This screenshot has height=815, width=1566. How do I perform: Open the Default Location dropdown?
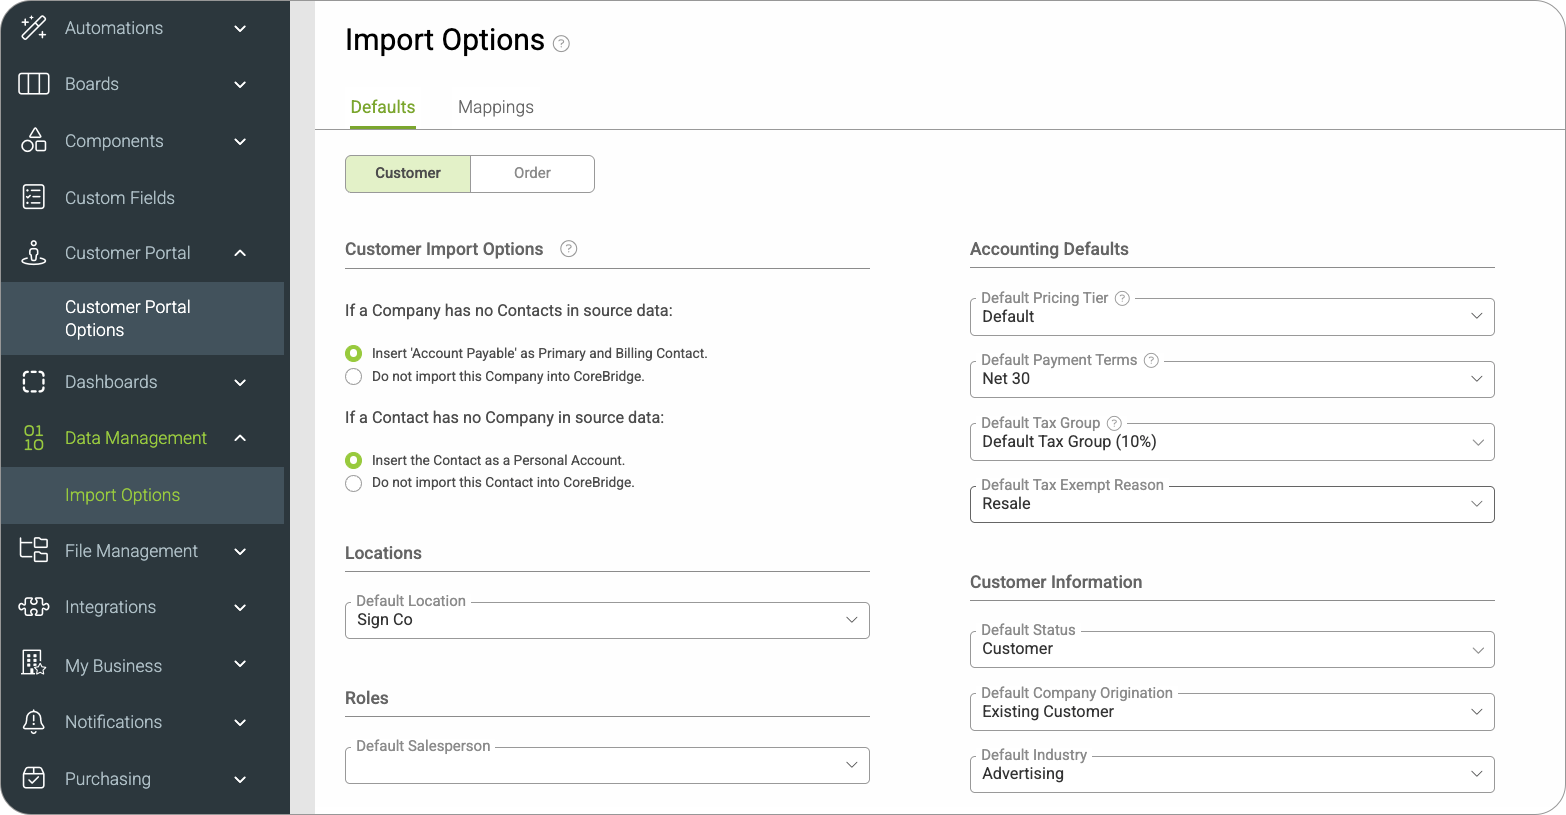607,620
